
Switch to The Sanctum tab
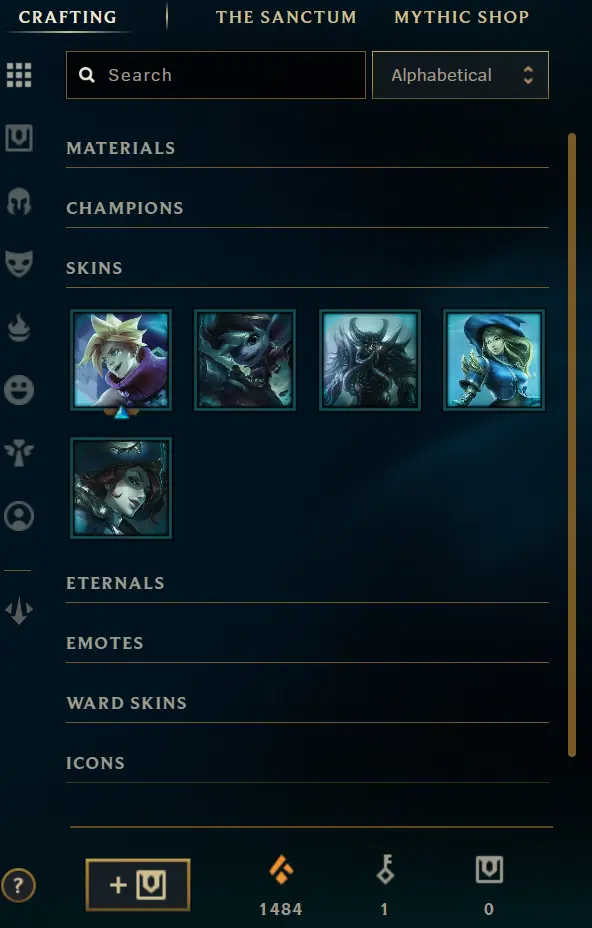click(286, 17)
